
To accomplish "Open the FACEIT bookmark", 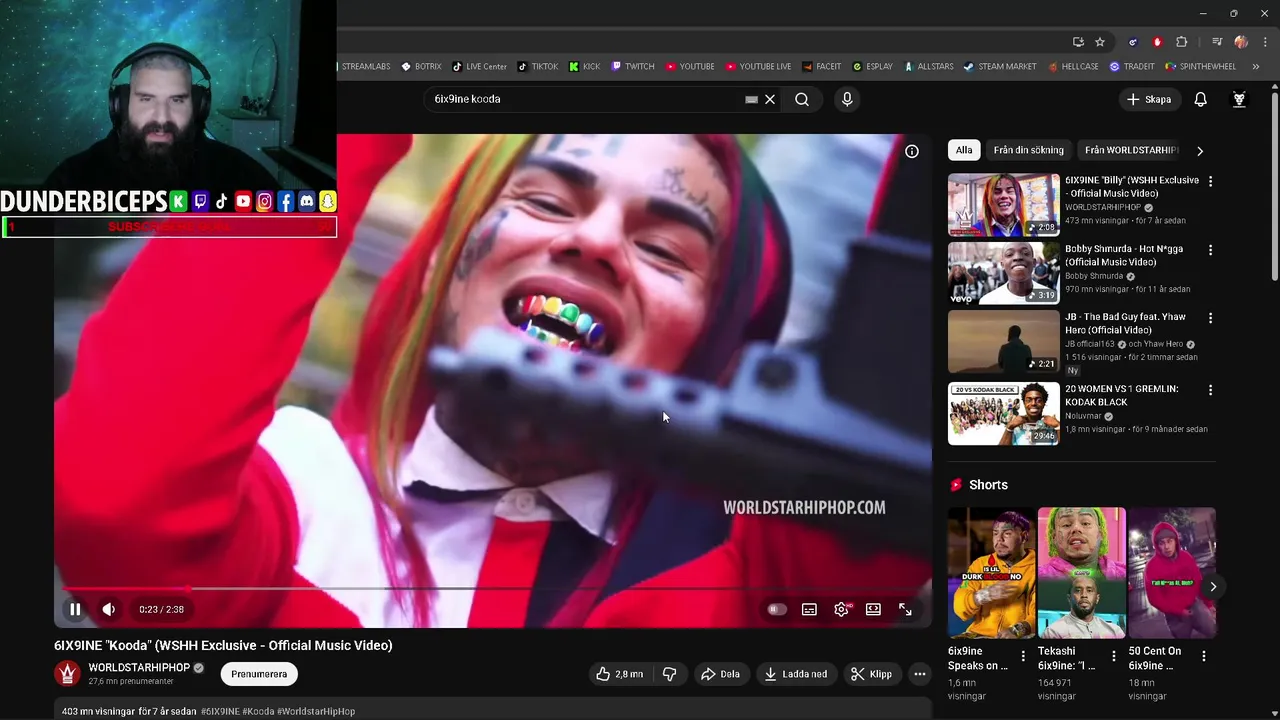I will pos(821,67).
